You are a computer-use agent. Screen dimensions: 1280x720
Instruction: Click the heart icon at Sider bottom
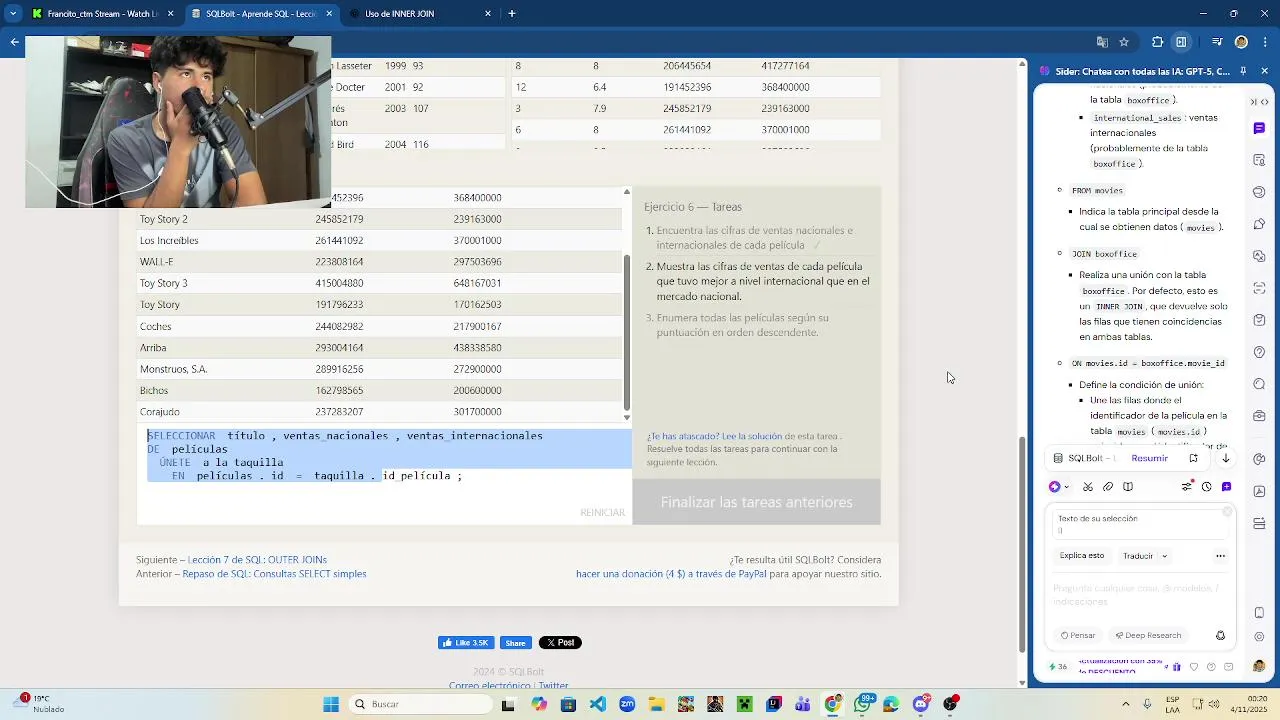1194,667
